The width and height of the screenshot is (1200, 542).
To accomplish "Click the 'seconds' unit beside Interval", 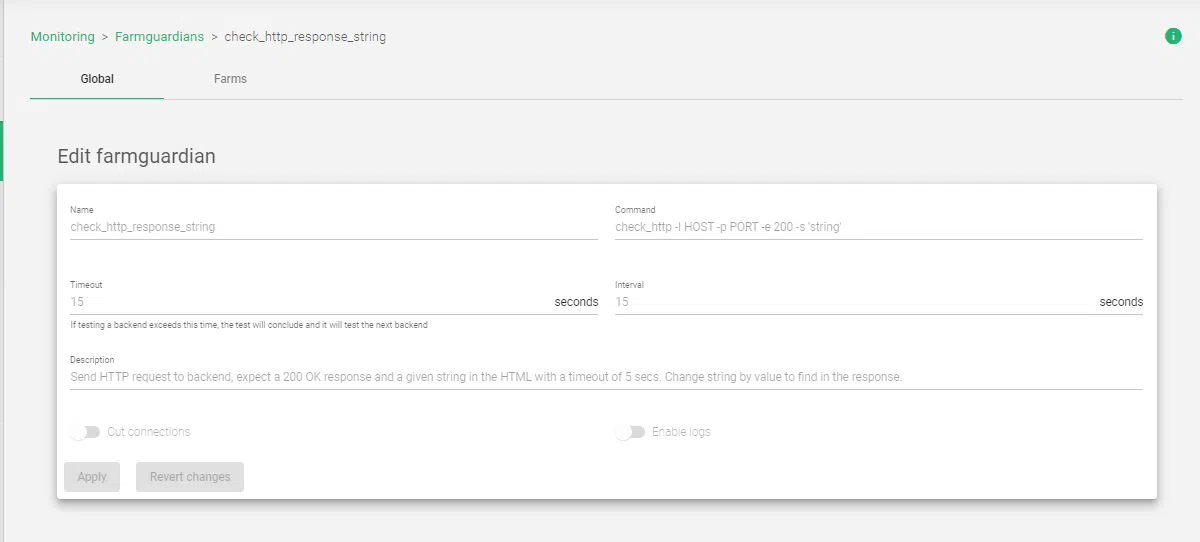I will click(1121, 302).
